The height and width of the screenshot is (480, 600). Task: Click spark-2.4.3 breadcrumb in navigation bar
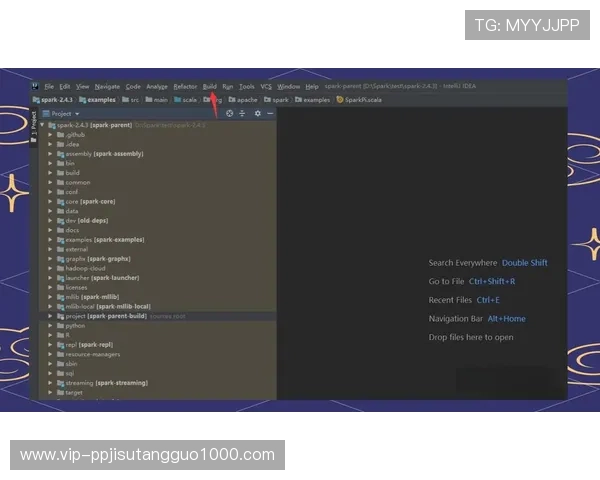(53, 100)
